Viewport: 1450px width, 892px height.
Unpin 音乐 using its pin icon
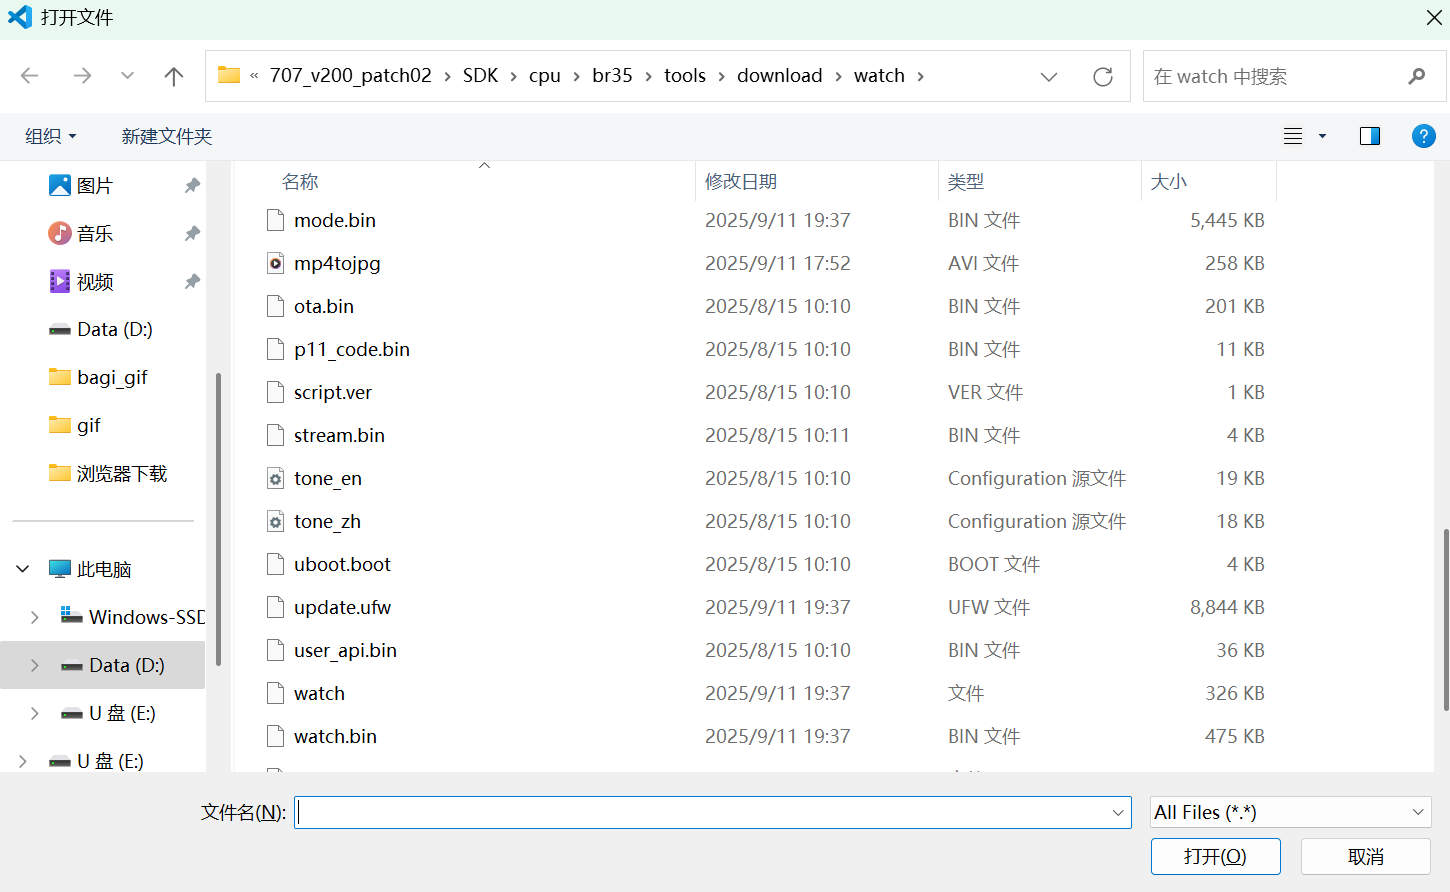coord(192,233)
